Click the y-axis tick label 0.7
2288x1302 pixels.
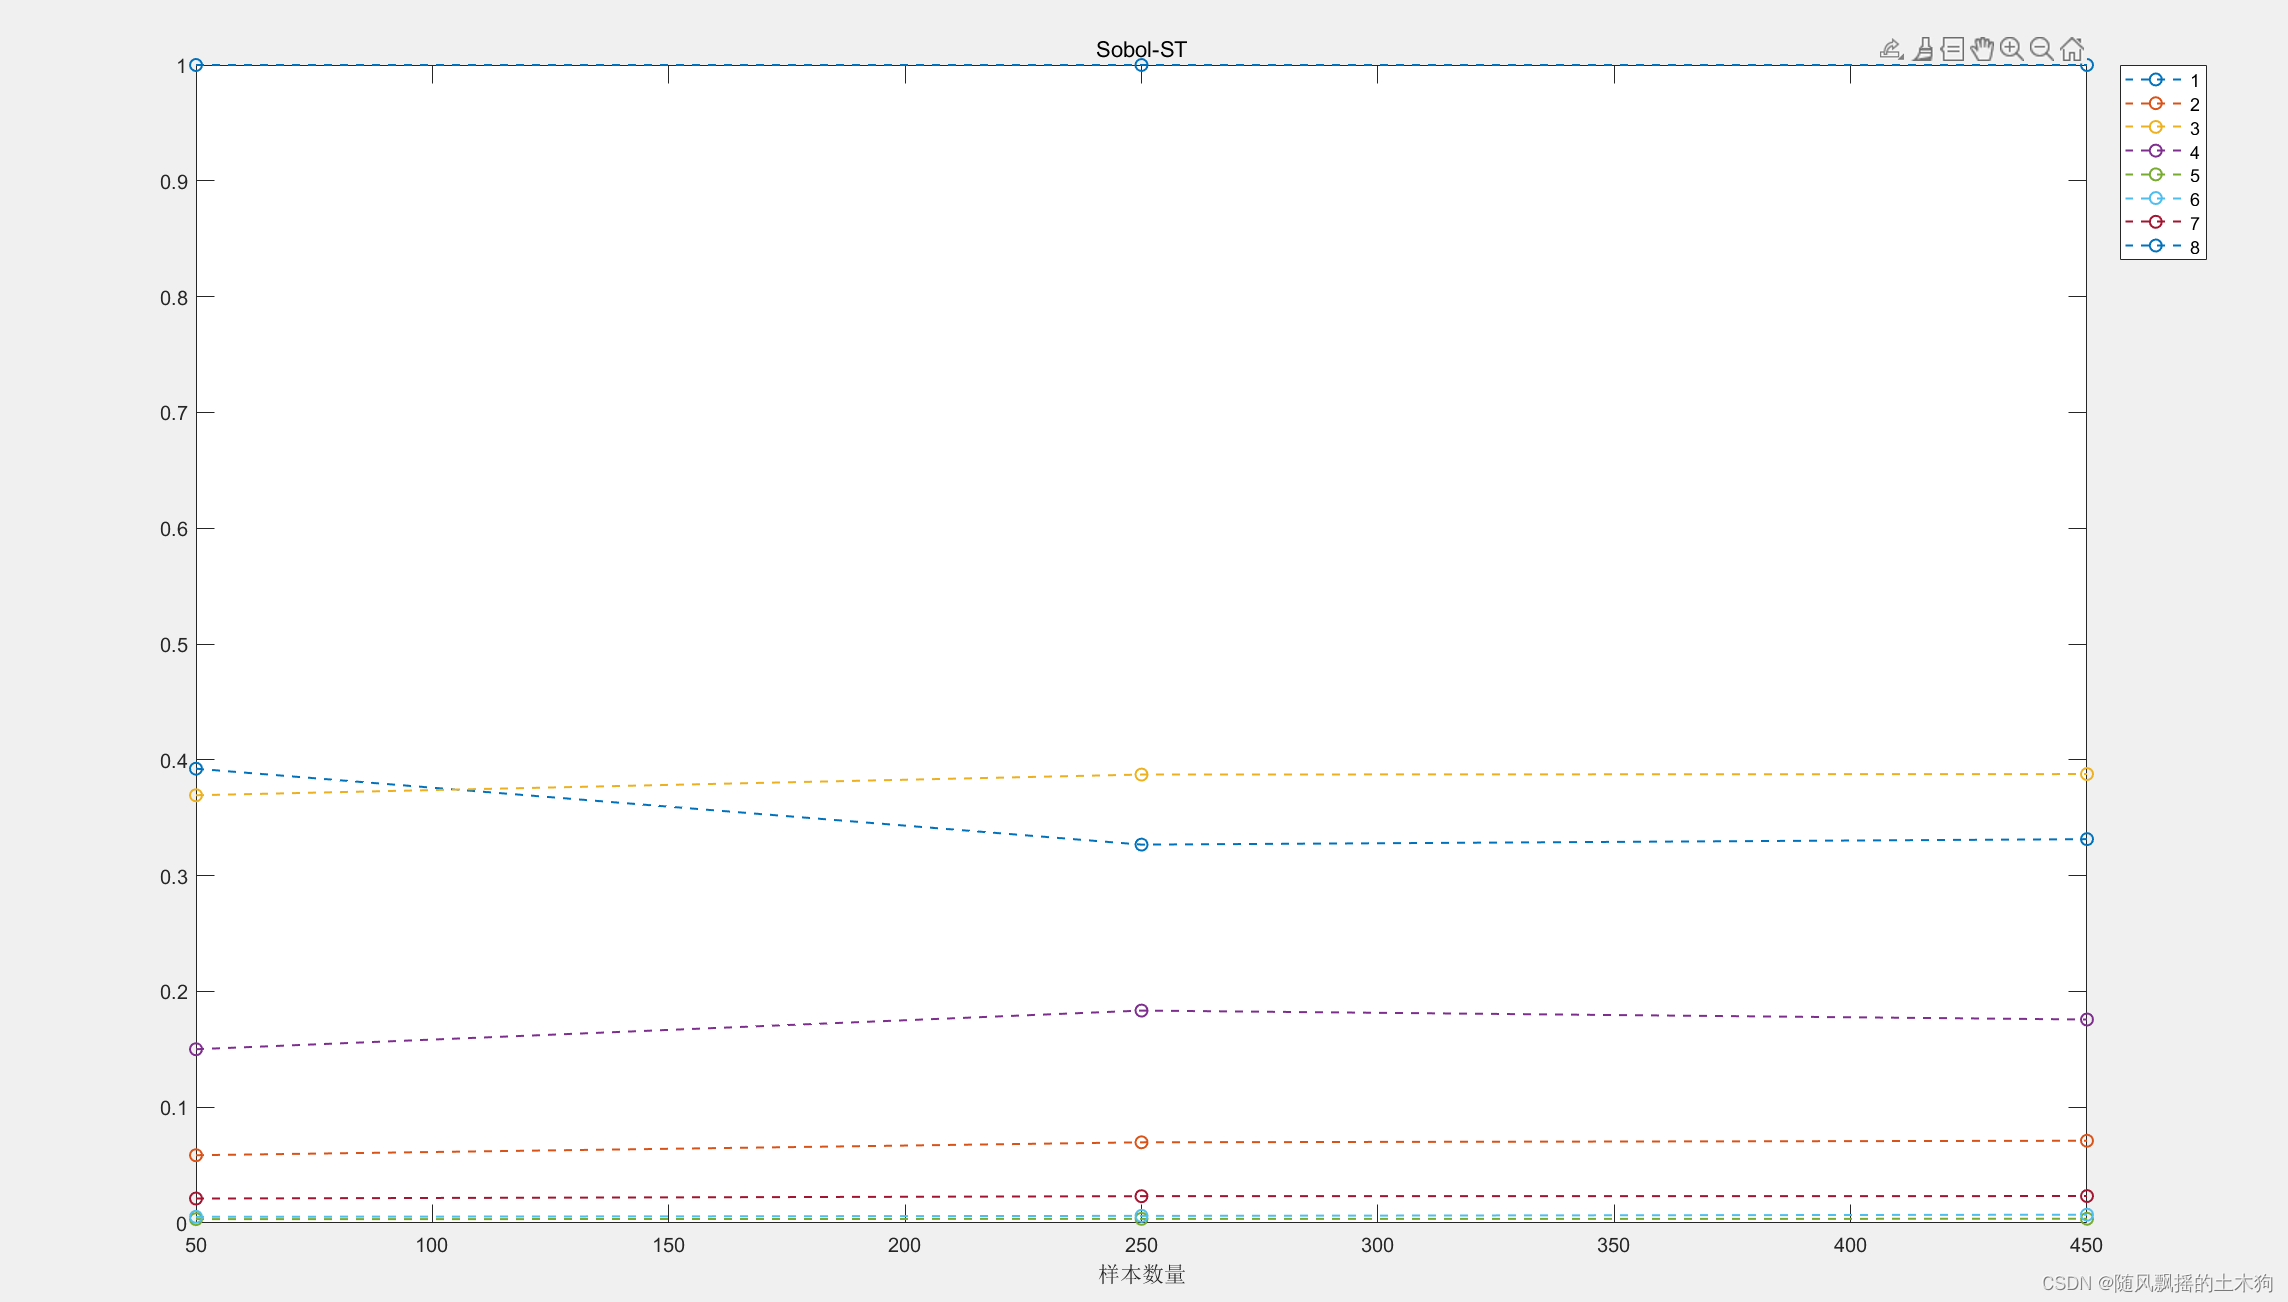tap(174, 413)
